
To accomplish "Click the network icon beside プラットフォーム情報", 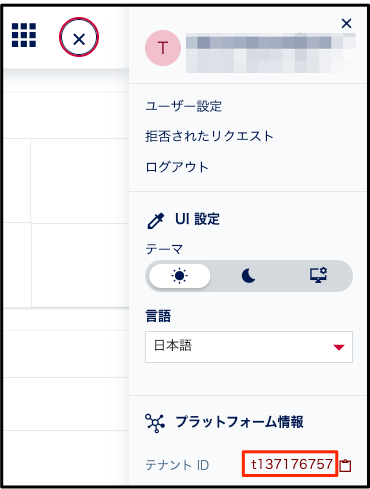I will [155, 423].
